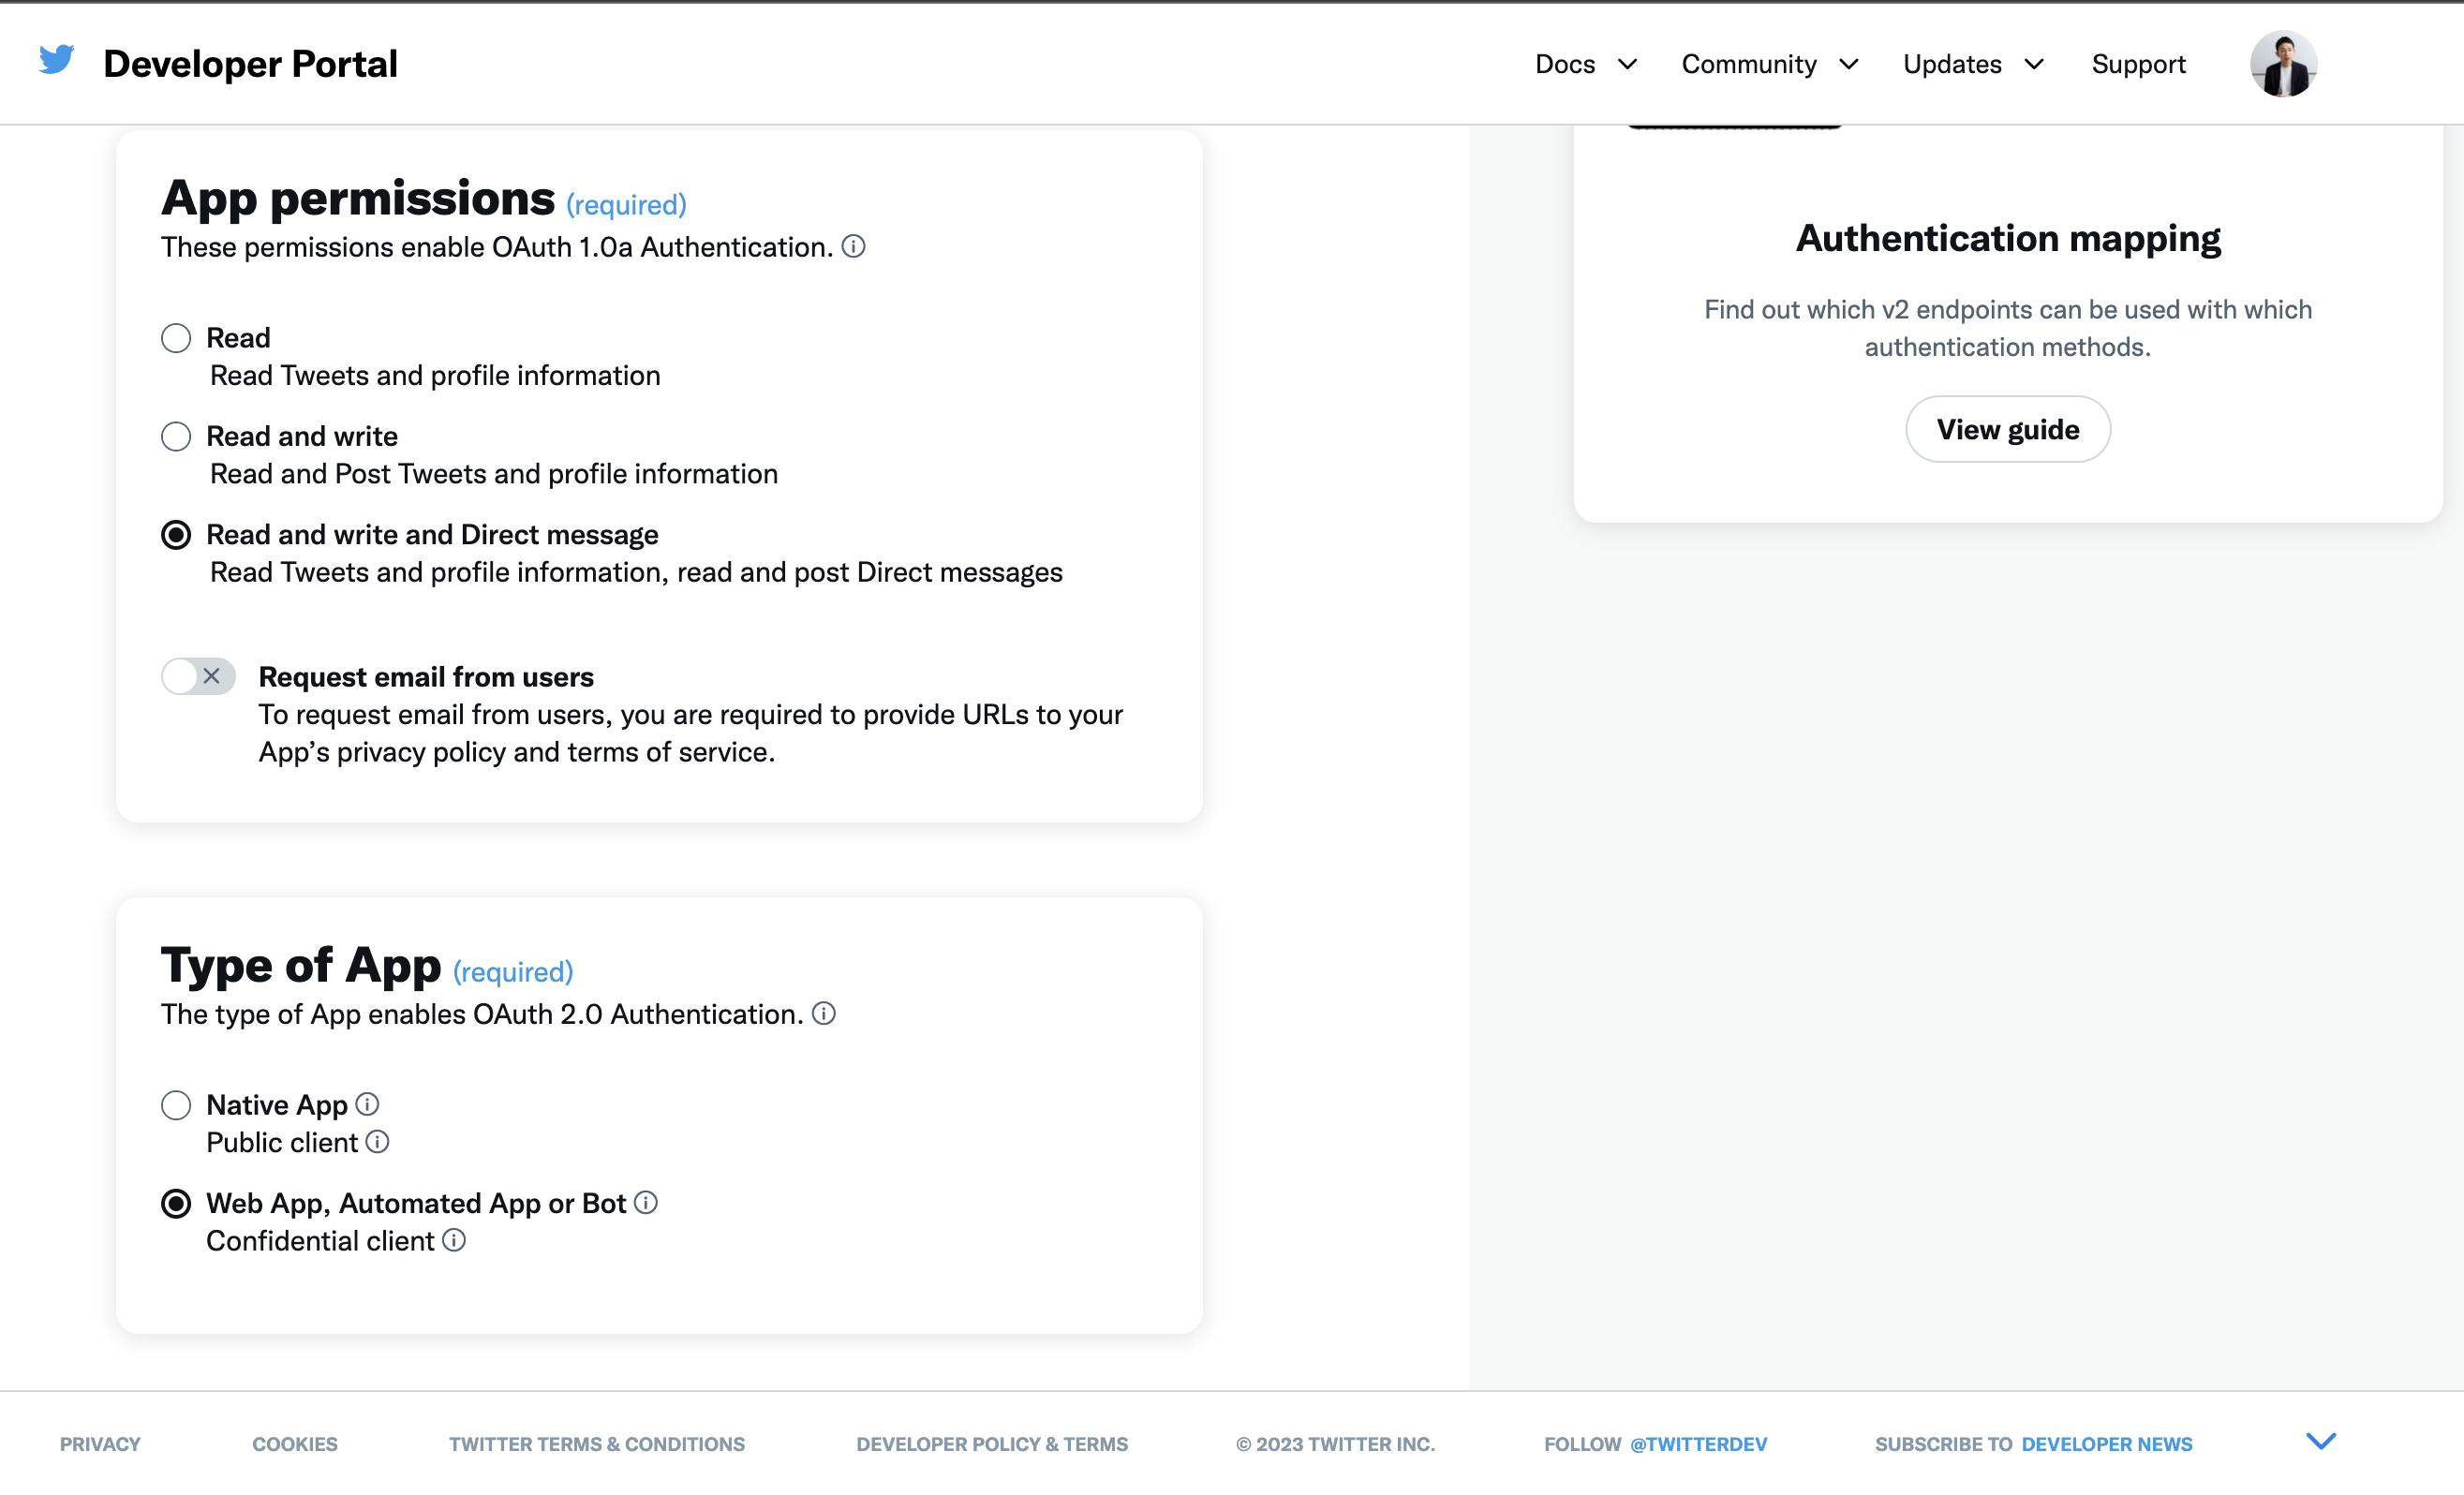The image size is (2464, 1495).
Task: Collapse the footer with the blue chevron
Action: 2320,1441
